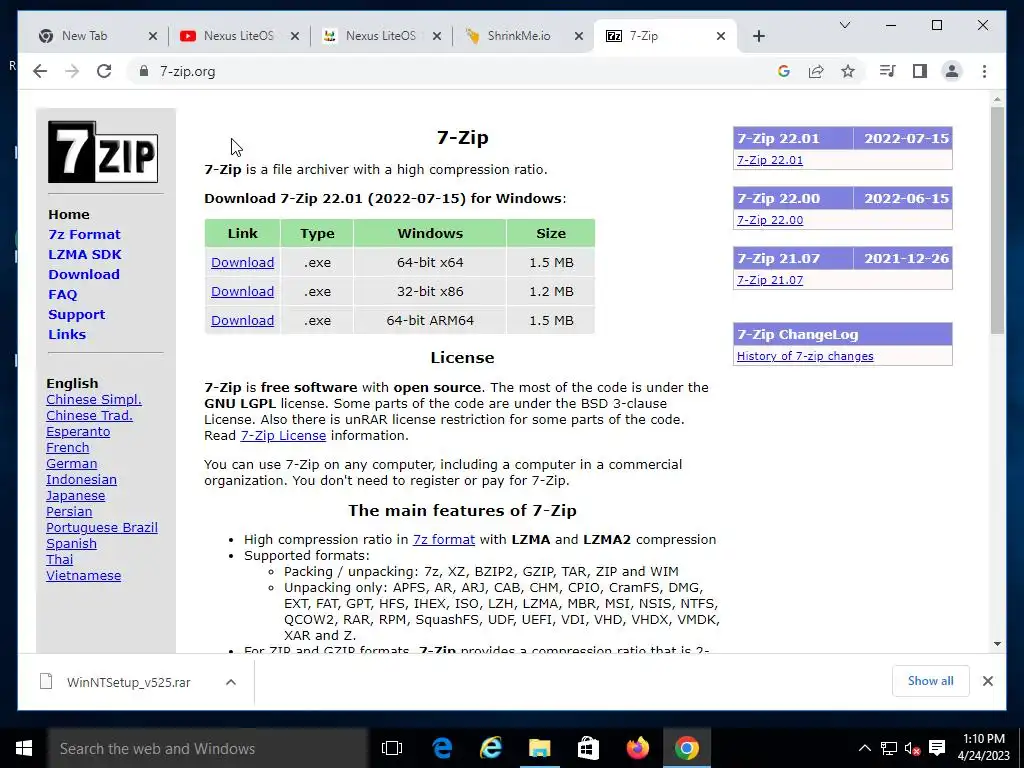Click the 7-ZIP logo image

pos(103,152)
